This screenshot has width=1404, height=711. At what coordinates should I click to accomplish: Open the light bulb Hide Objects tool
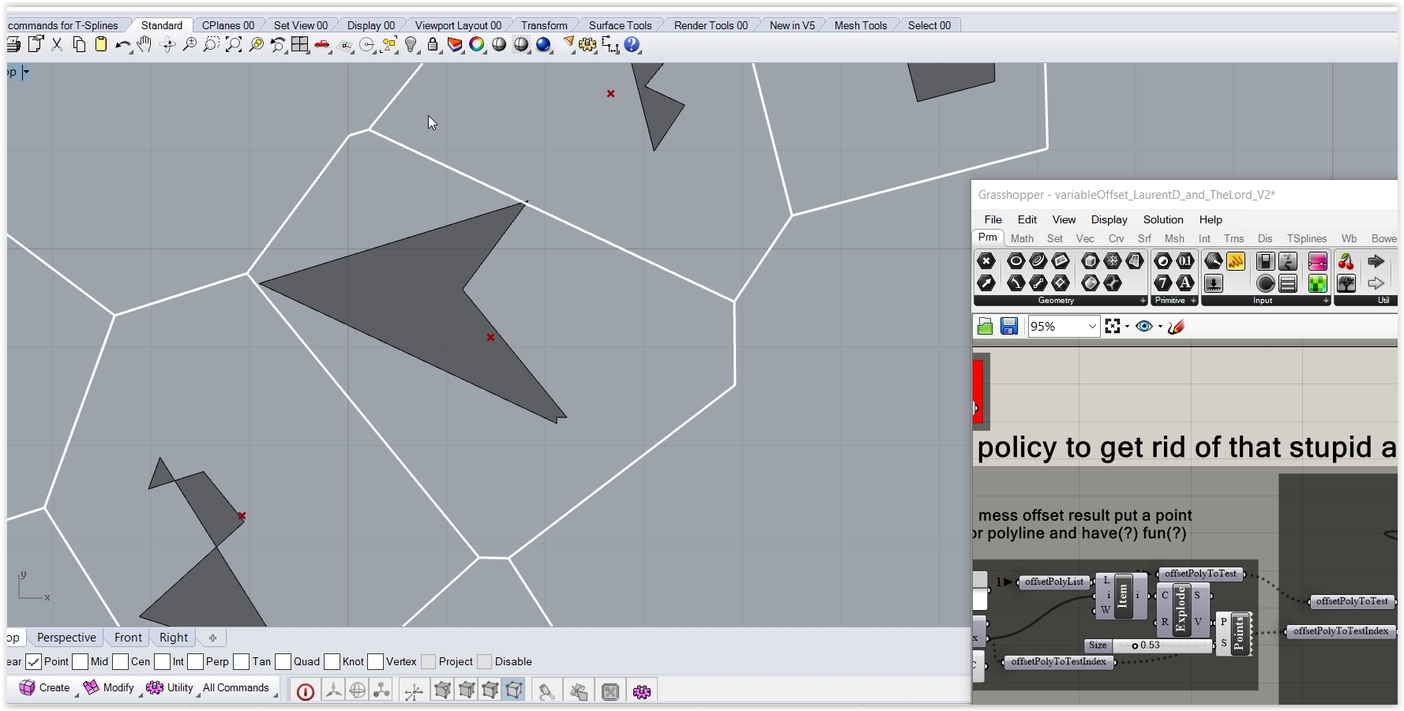410,45
